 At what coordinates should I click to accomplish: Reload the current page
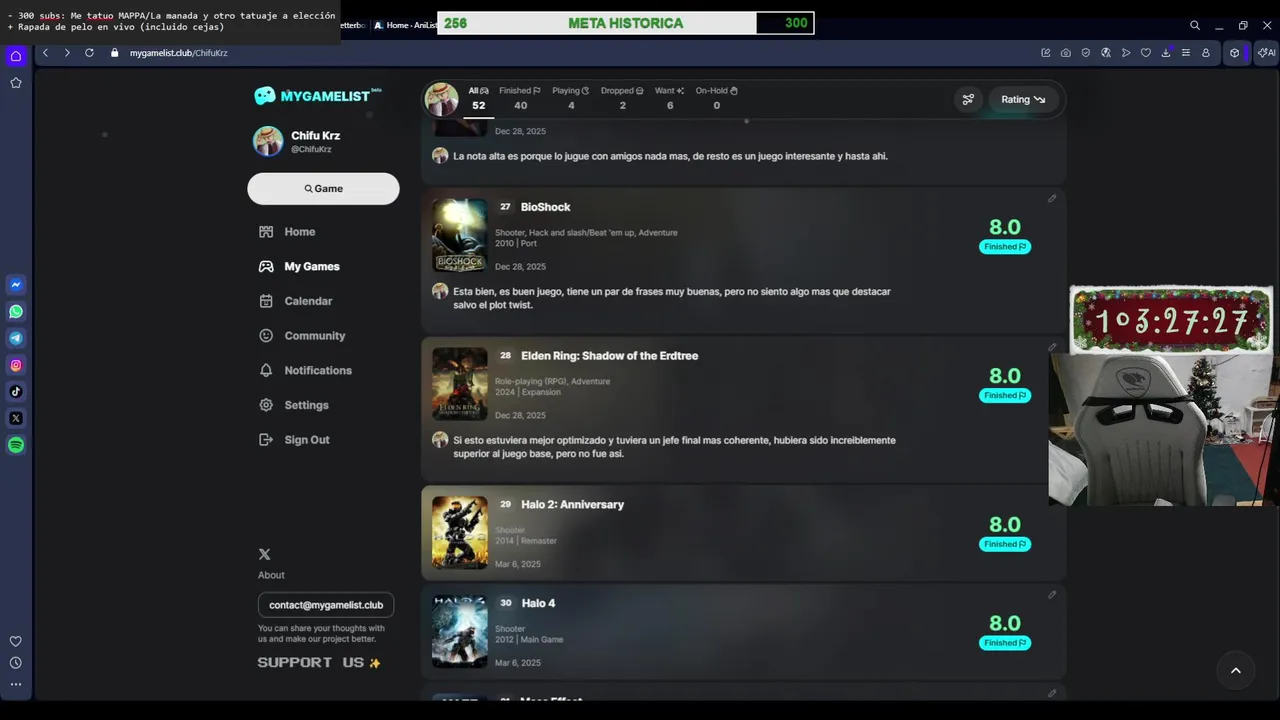[x=89, y=53]
